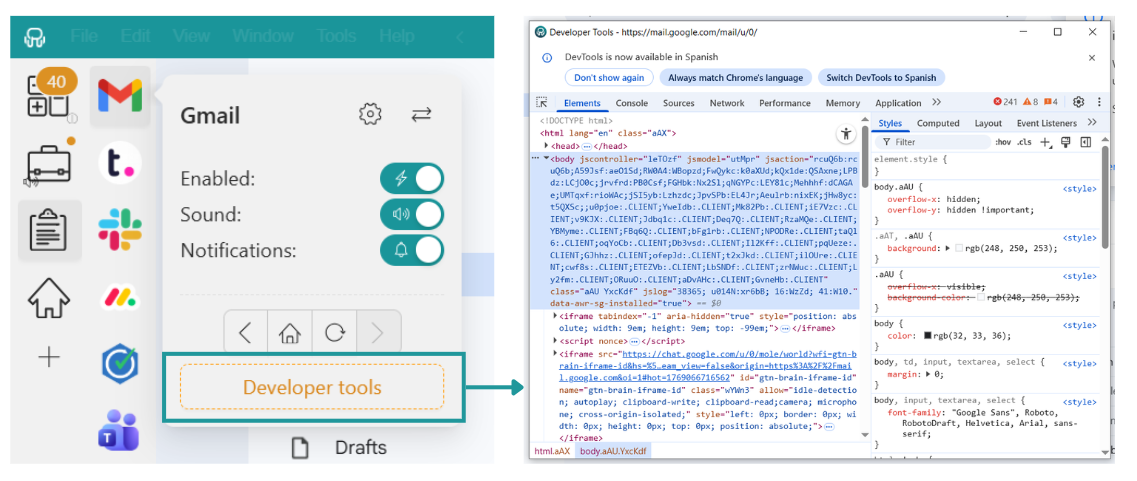Open the Microsoft Teams app icon

tap(118, 429)
